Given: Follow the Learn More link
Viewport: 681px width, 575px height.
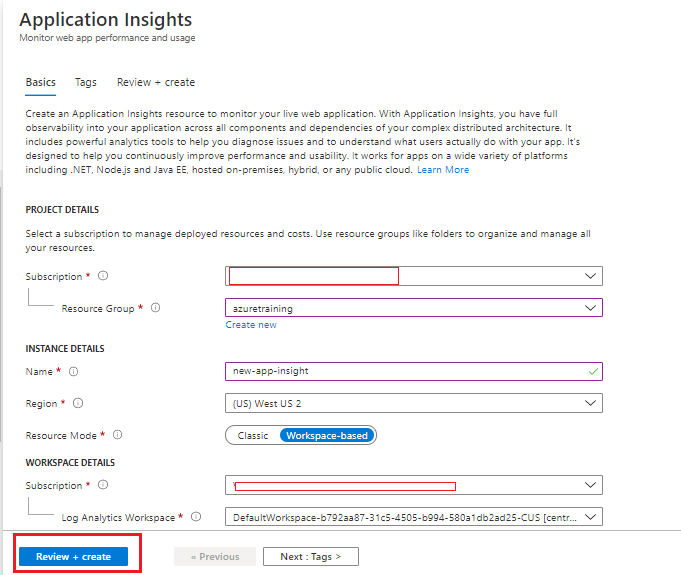Looking at the screenshot, I should pyautogui.click(x=443, y=170).
